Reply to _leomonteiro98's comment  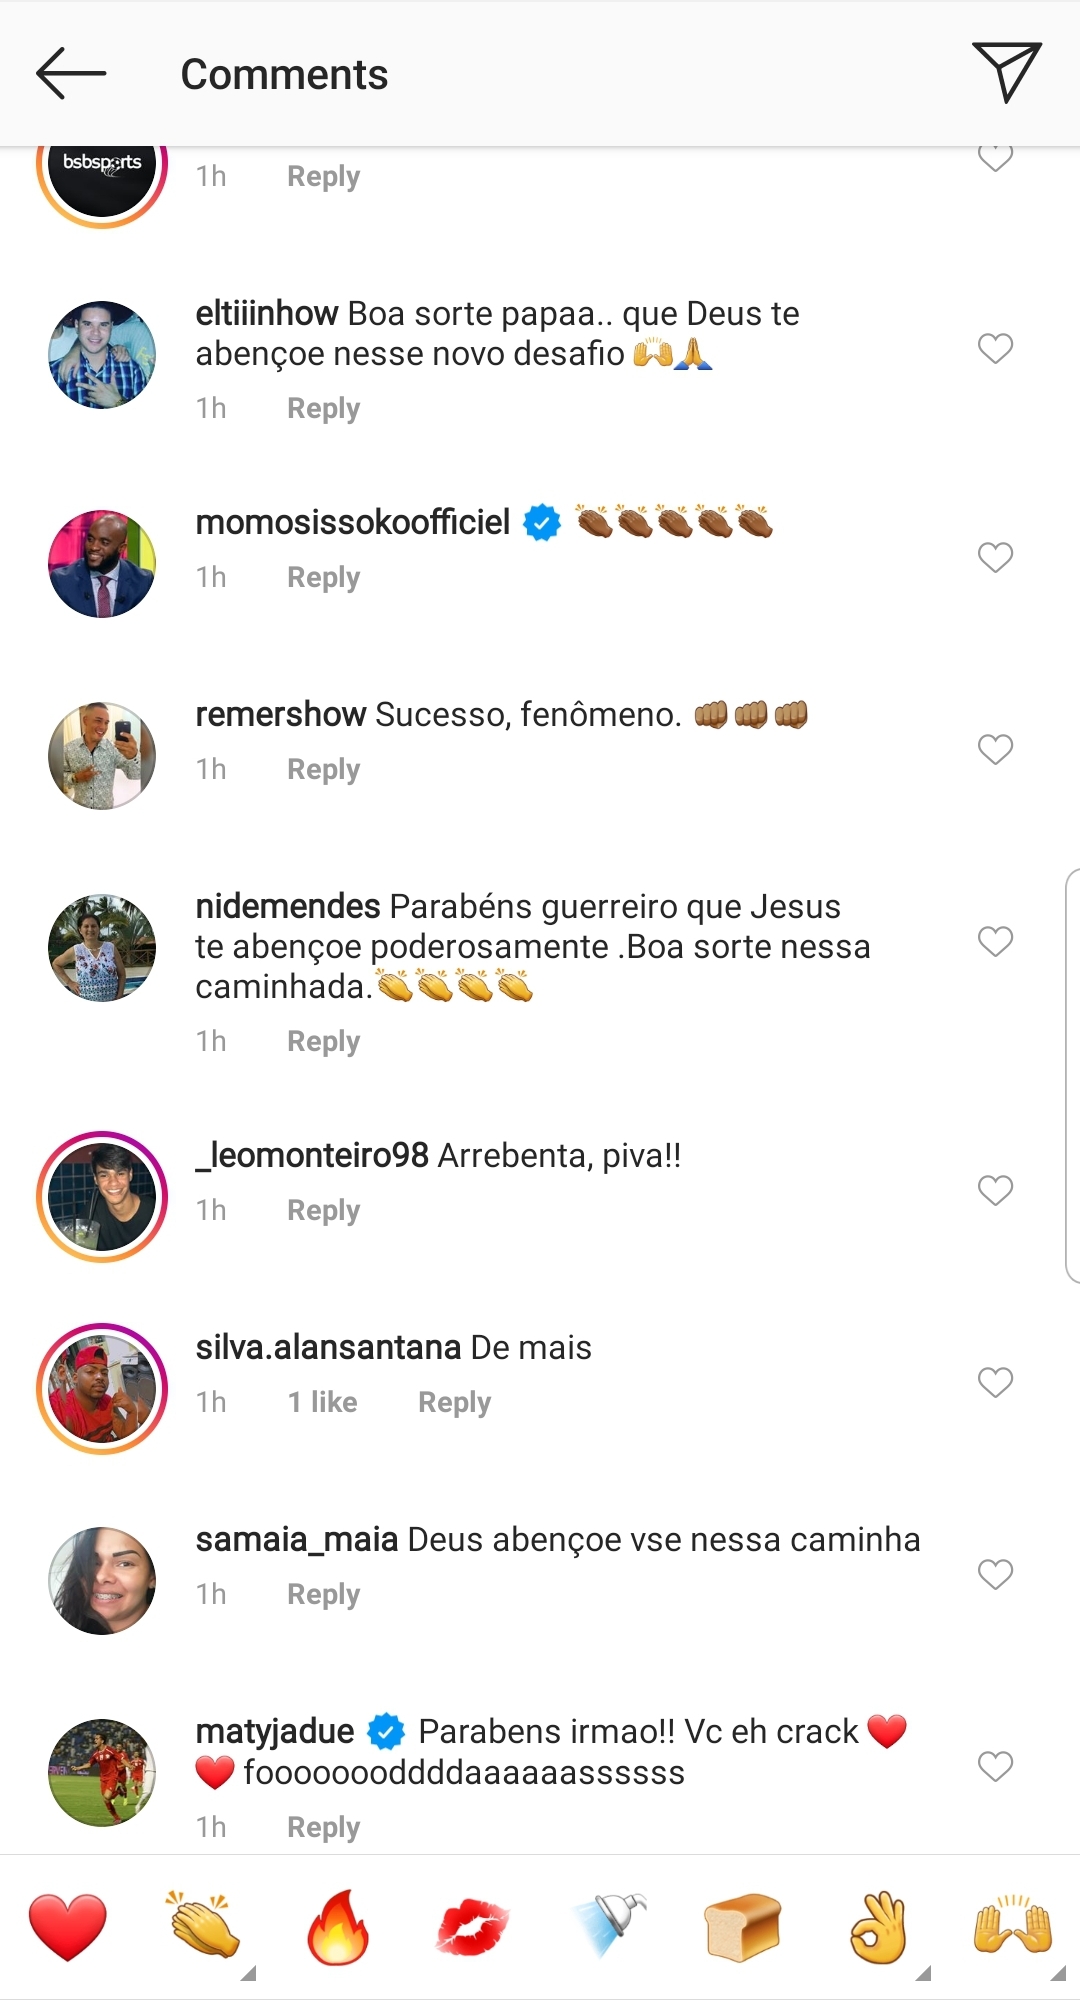[x=323, y=1210]
